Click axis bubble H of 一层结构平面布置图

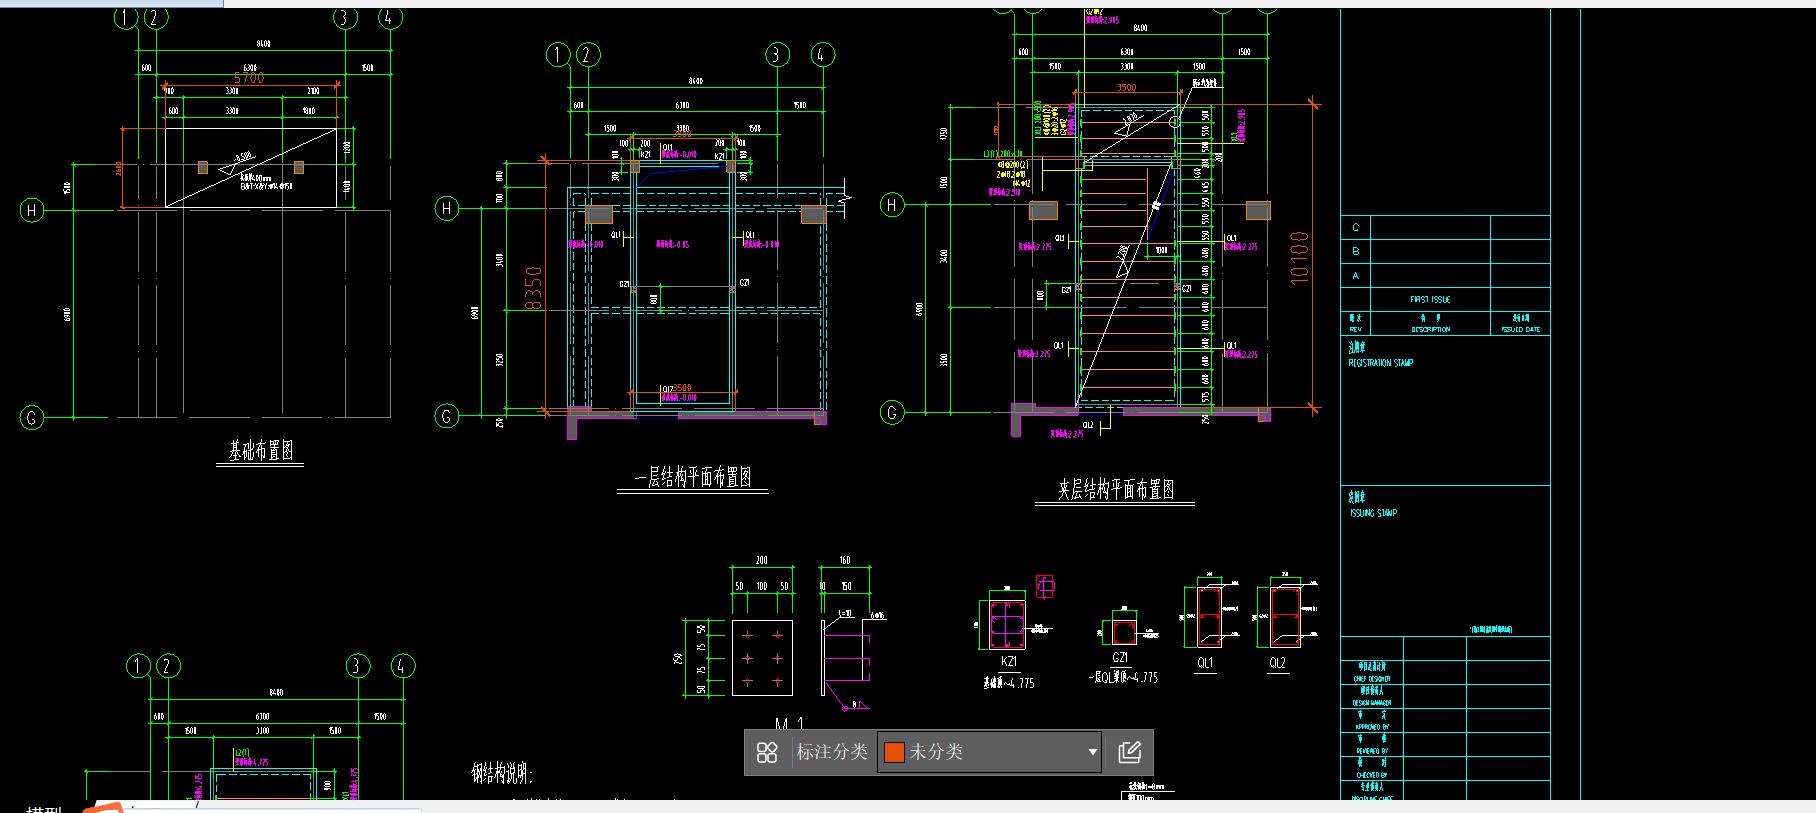point(447,208)
